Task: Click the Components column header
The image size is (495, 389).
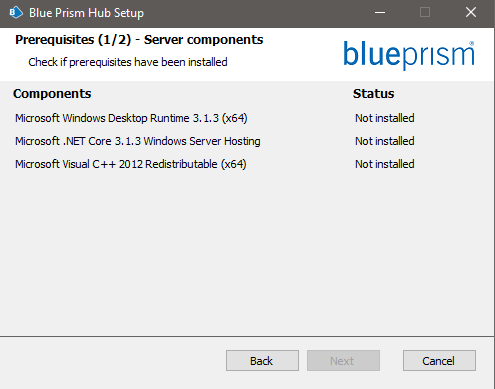Action: (52, 94)
